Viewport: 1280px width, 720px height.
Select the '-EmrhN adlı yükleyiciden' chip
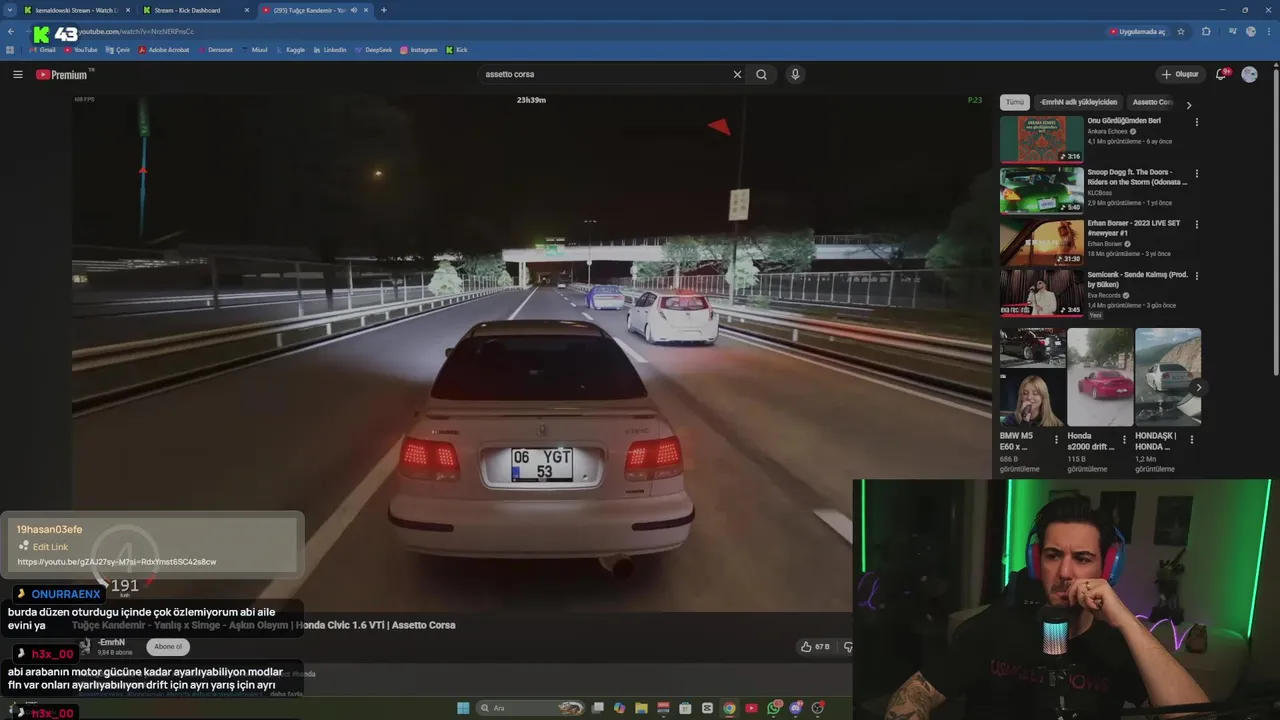coord(1078,102)
